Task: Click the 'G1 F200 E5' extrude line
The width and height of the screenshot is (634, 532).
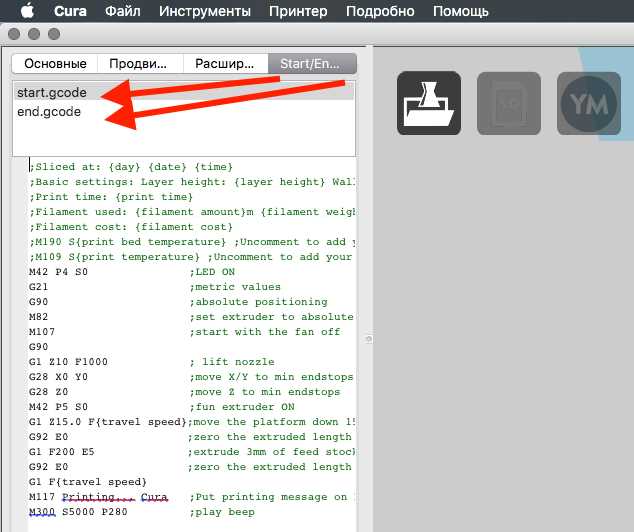Action: 192,452
